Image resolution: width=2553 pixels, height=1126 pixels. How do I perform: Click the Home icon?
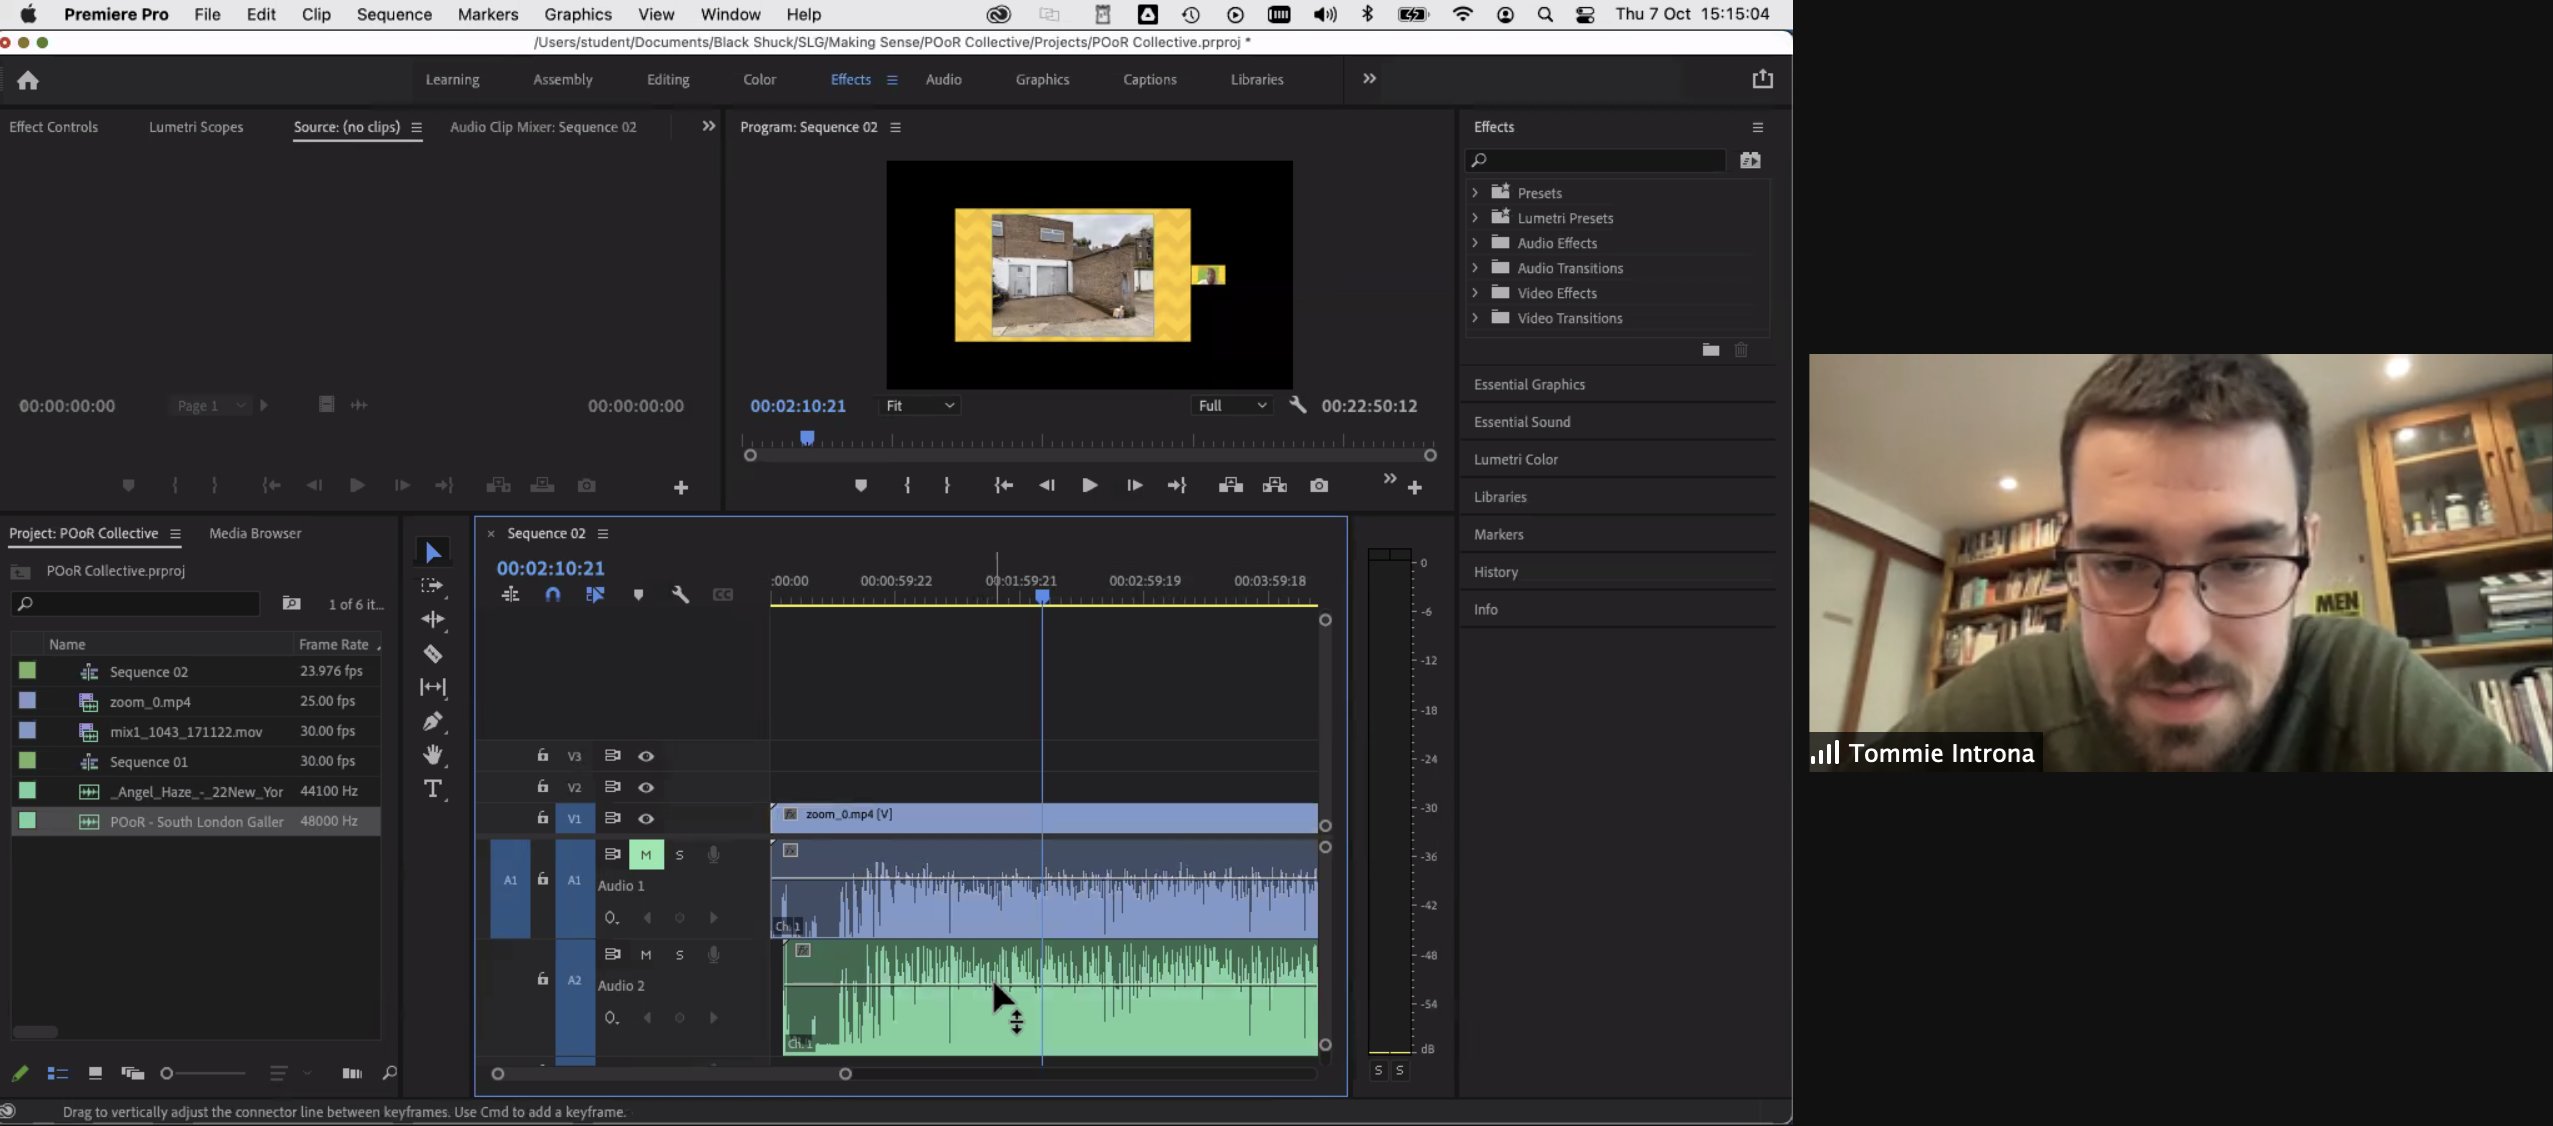click(x=28, y=80)
